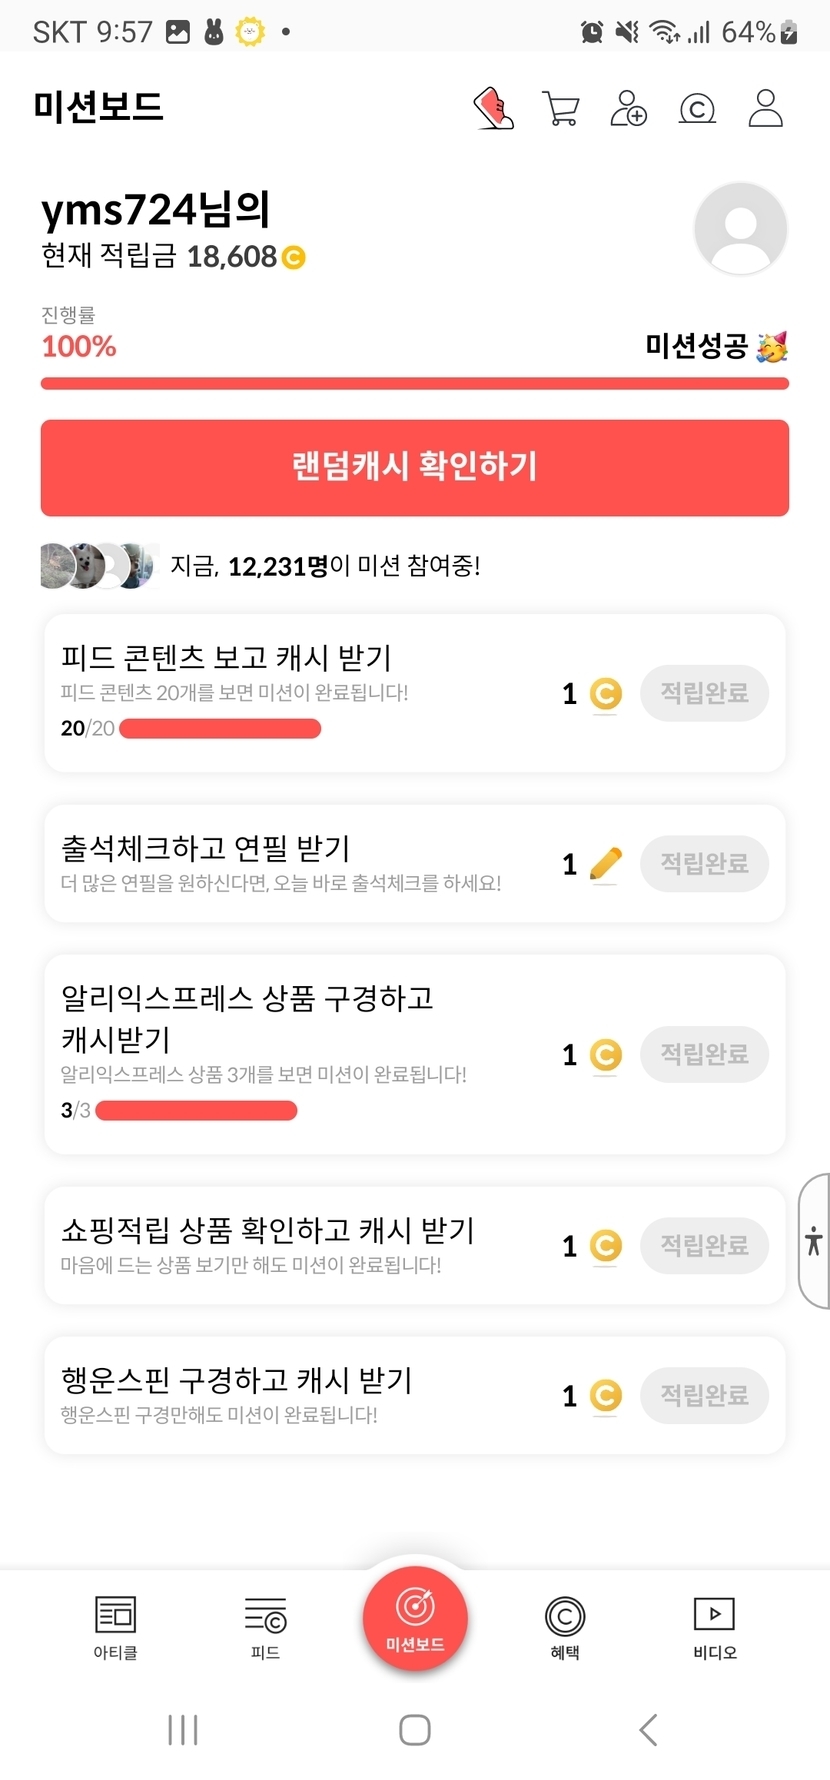Open the cash coin icon in header
The image size is (830, 1780).
tap(697, 108)
